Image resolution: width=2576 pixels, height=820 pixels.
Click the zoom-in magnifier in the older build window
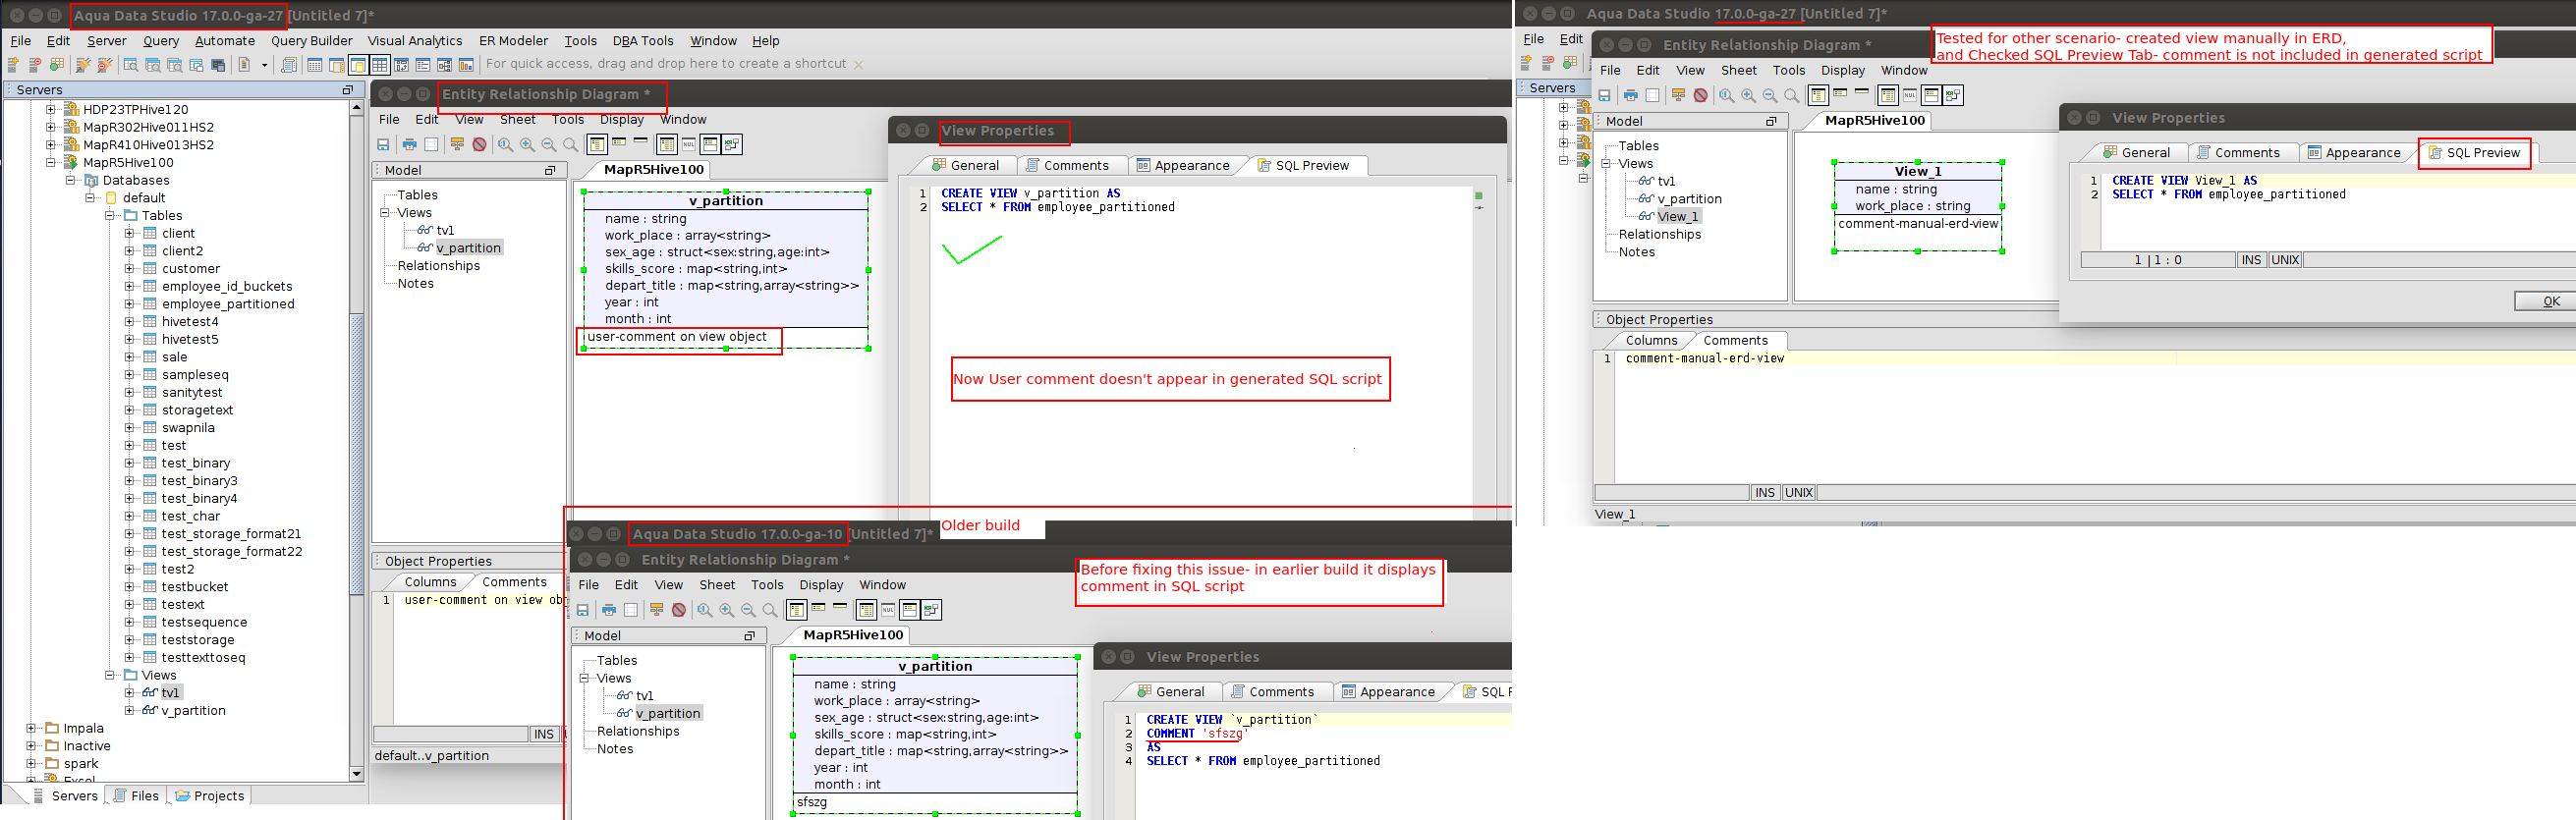coord(727,610)
